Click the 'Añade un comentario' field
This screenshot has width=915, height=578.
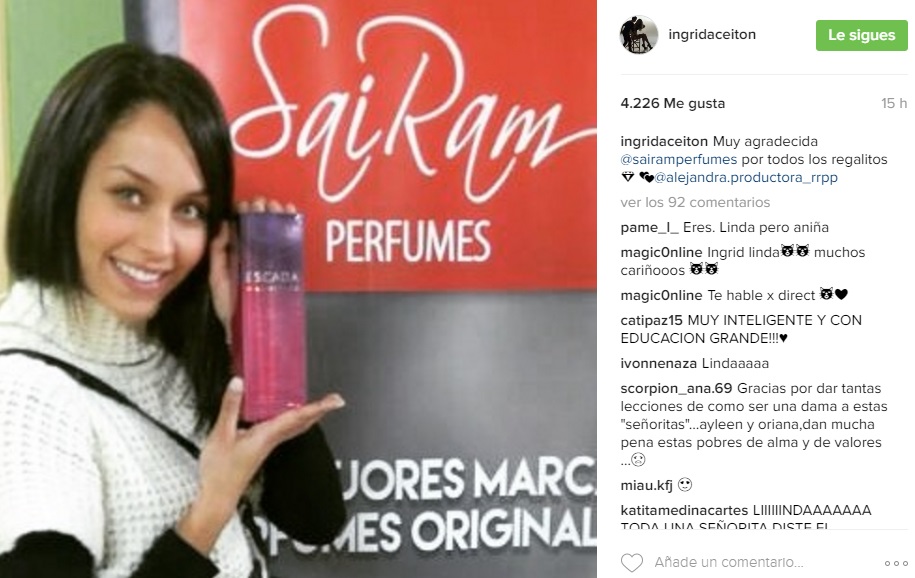point(729,562)
